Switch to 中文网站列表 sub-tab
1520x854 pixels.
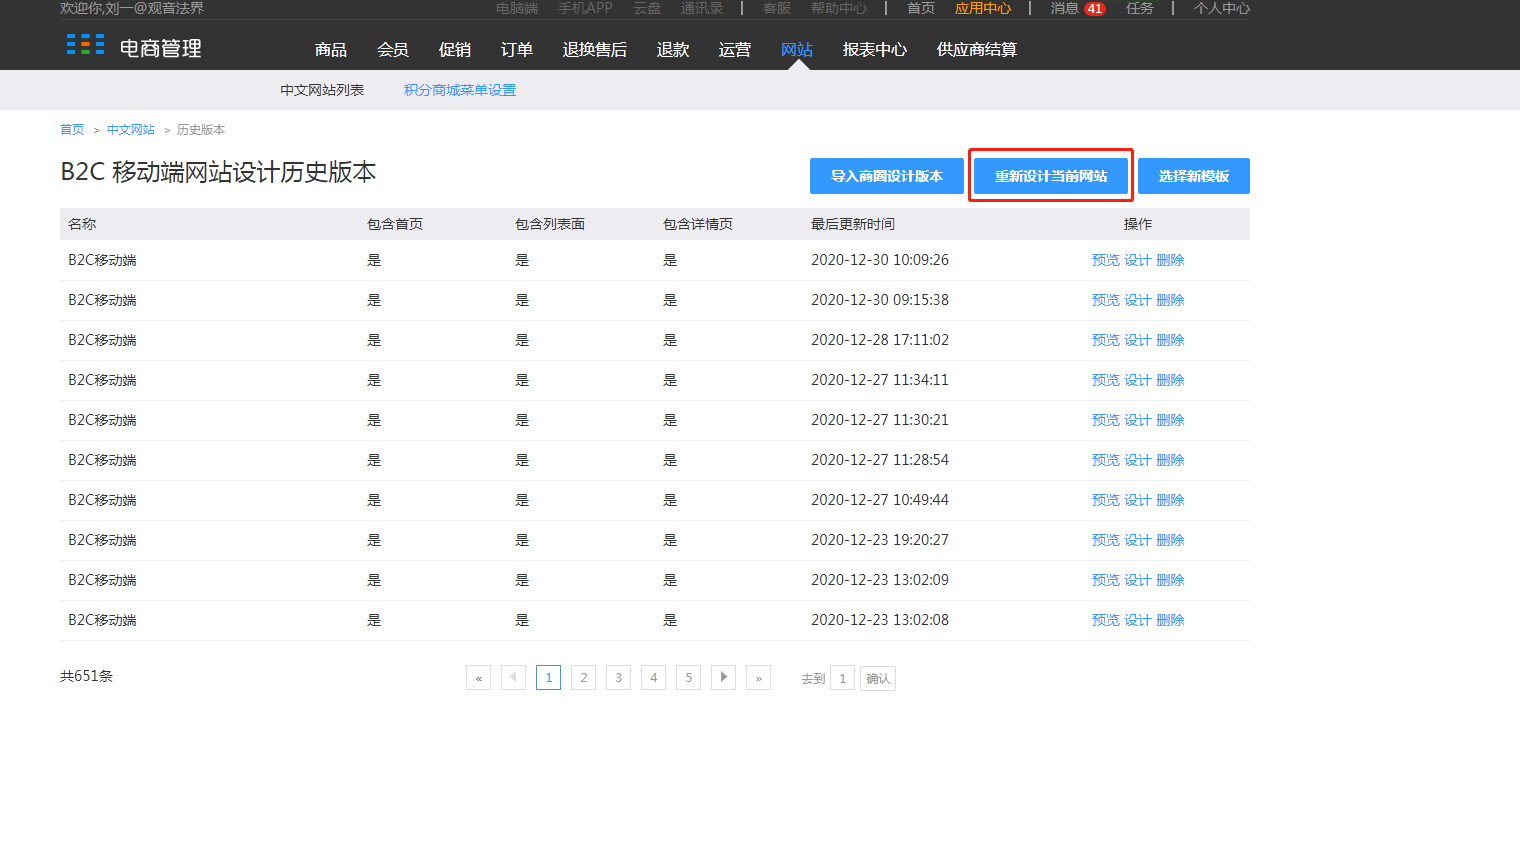322,90
